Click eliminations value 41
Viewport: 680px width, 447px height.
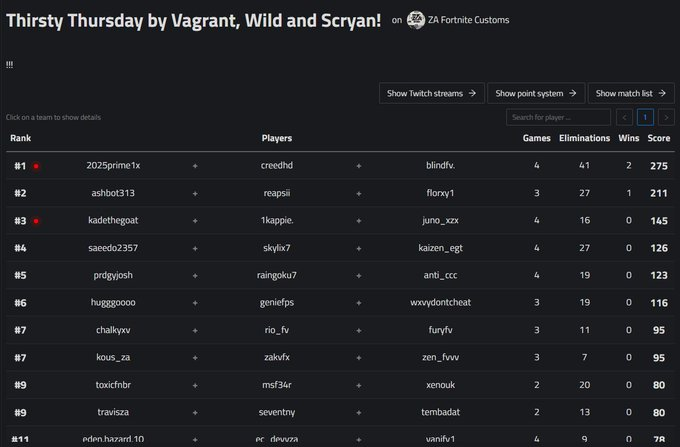584,165
